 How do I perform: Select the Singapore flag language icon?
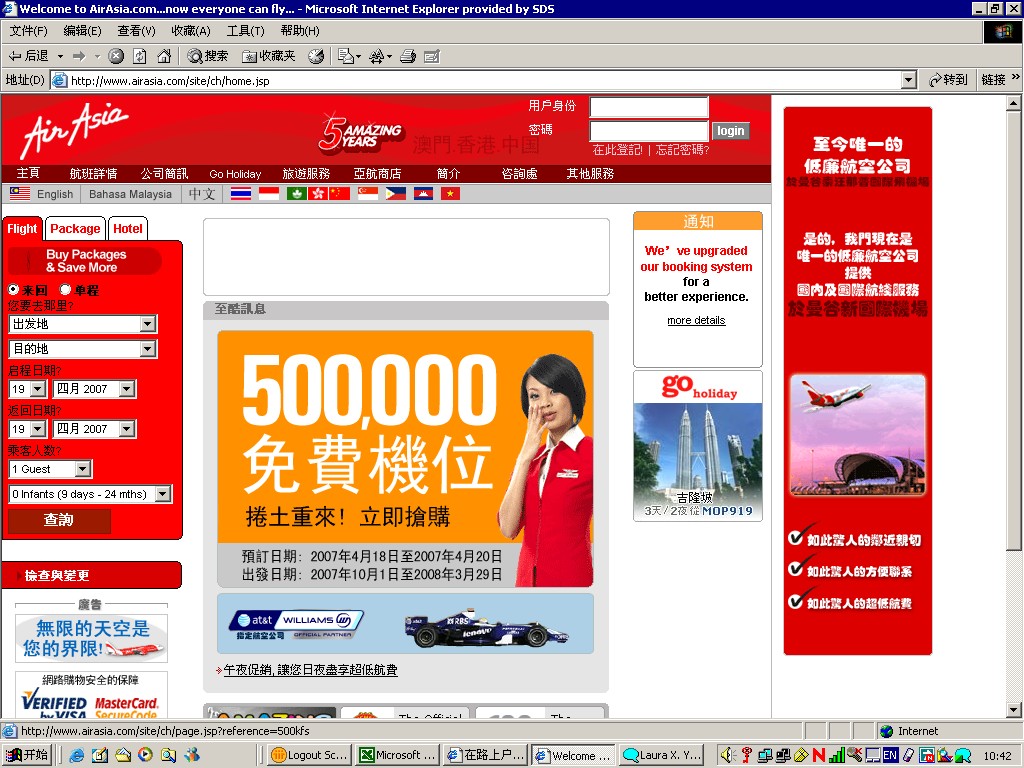coord(368,193)
